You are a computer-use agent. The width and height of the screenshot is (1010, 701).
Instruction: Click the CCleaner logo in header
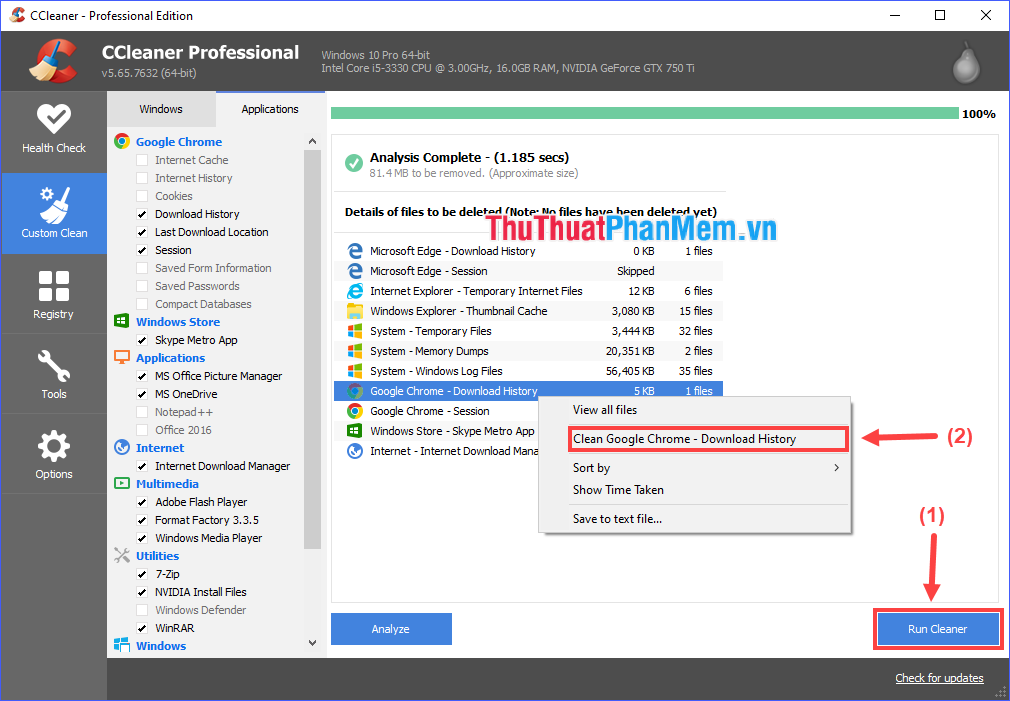coord(54,61)
